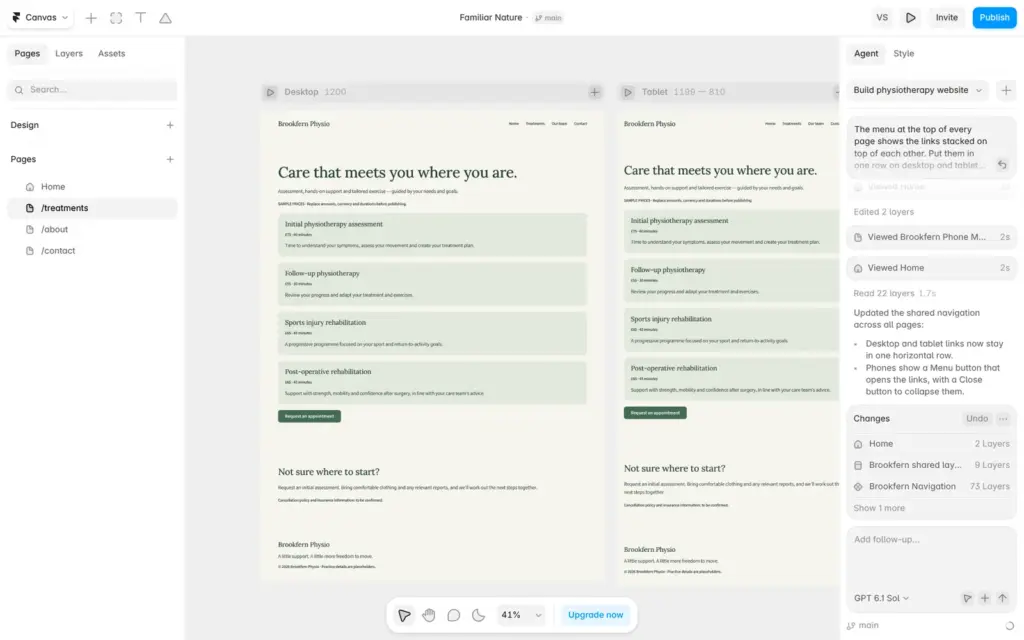
Task: Click the main branch badge beside Familiar Nature
Action: (x=549, y=18)
